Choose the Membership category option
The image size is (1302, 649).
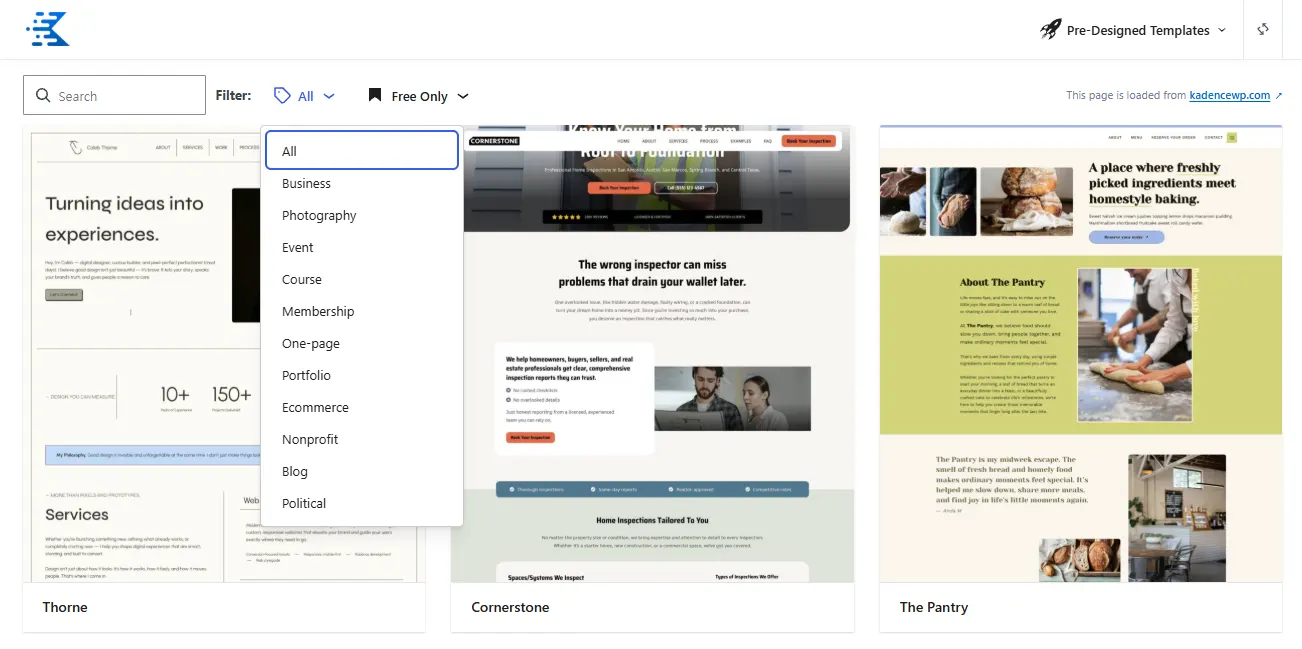coord(362,311)
